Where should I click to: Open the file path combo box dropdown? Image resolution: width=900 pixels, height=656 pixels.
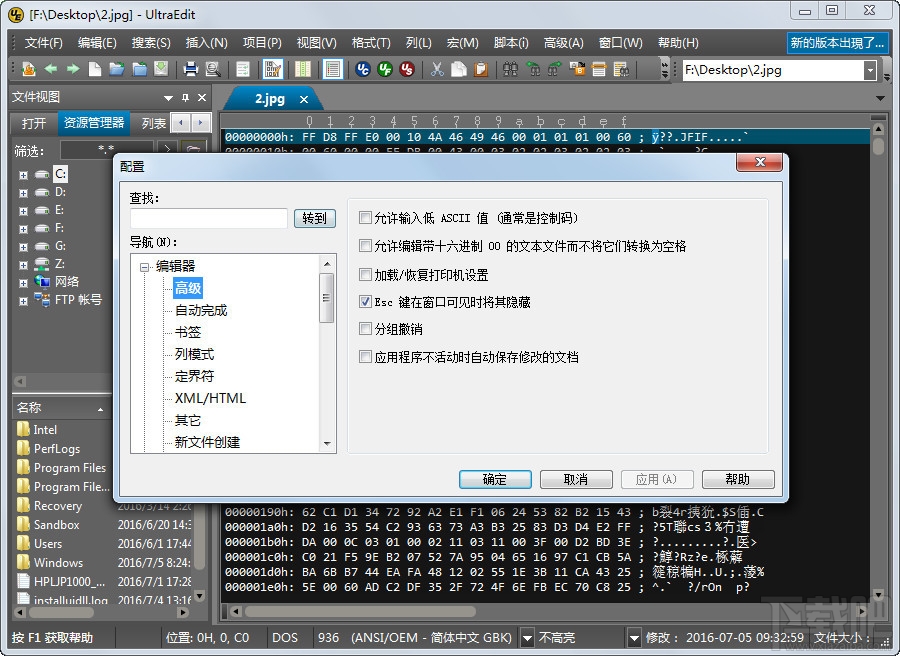coord(870,70)
